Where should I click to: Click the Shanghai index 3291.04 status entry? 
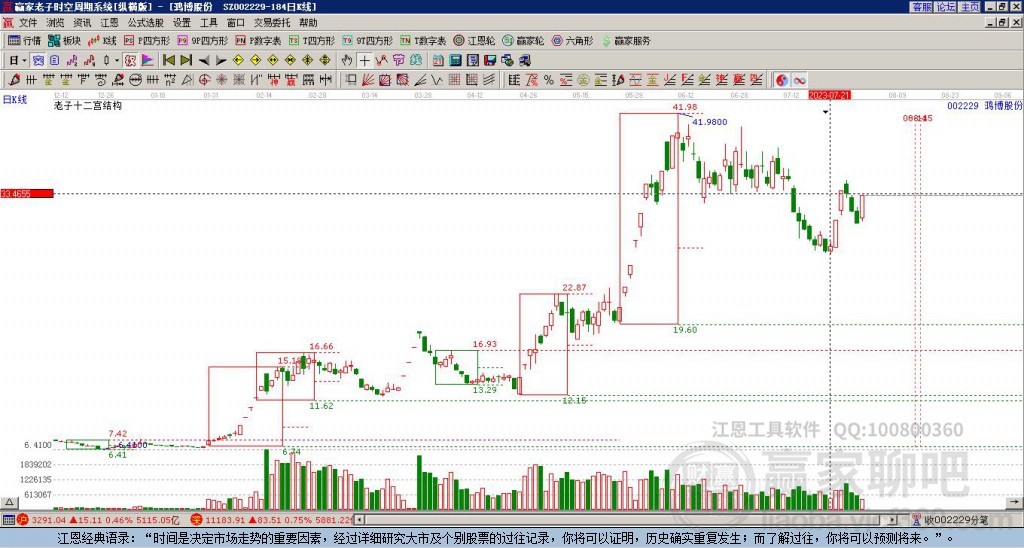click(99, 520)
